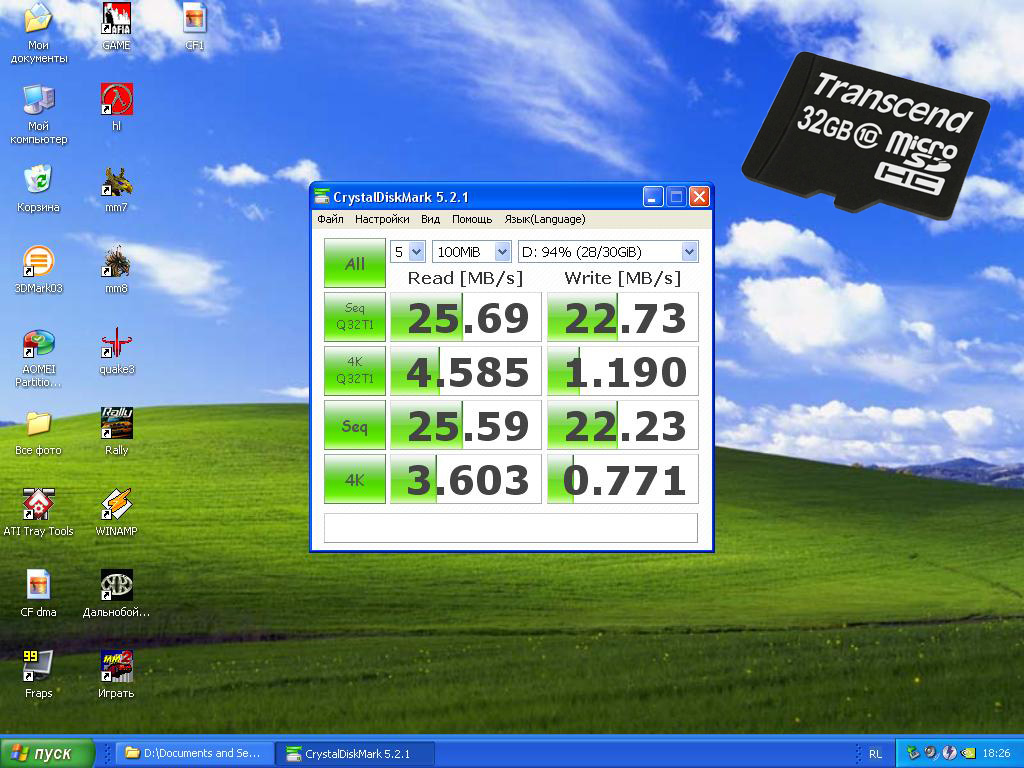The height and width of the screenshot is (768, 1024).
Task: Launch the Fraps shortcut
Action: pyautogui.click(x=38, y=674)
